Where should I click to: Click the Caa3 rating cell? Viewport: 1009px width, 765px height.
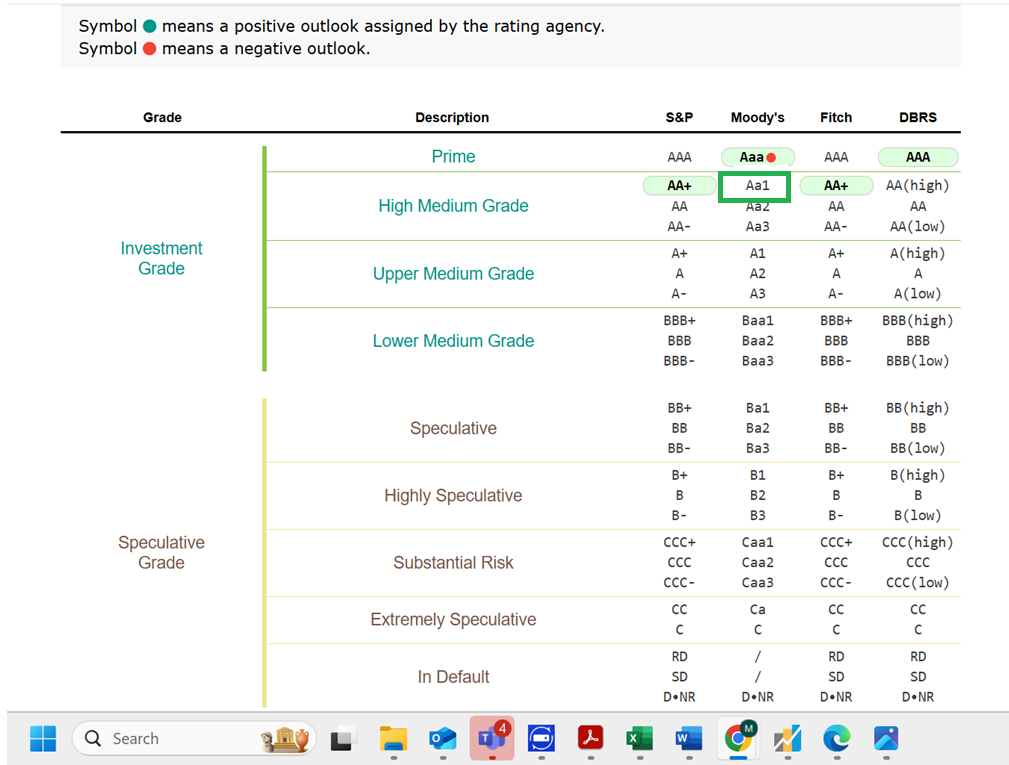[x=757, y=582]
